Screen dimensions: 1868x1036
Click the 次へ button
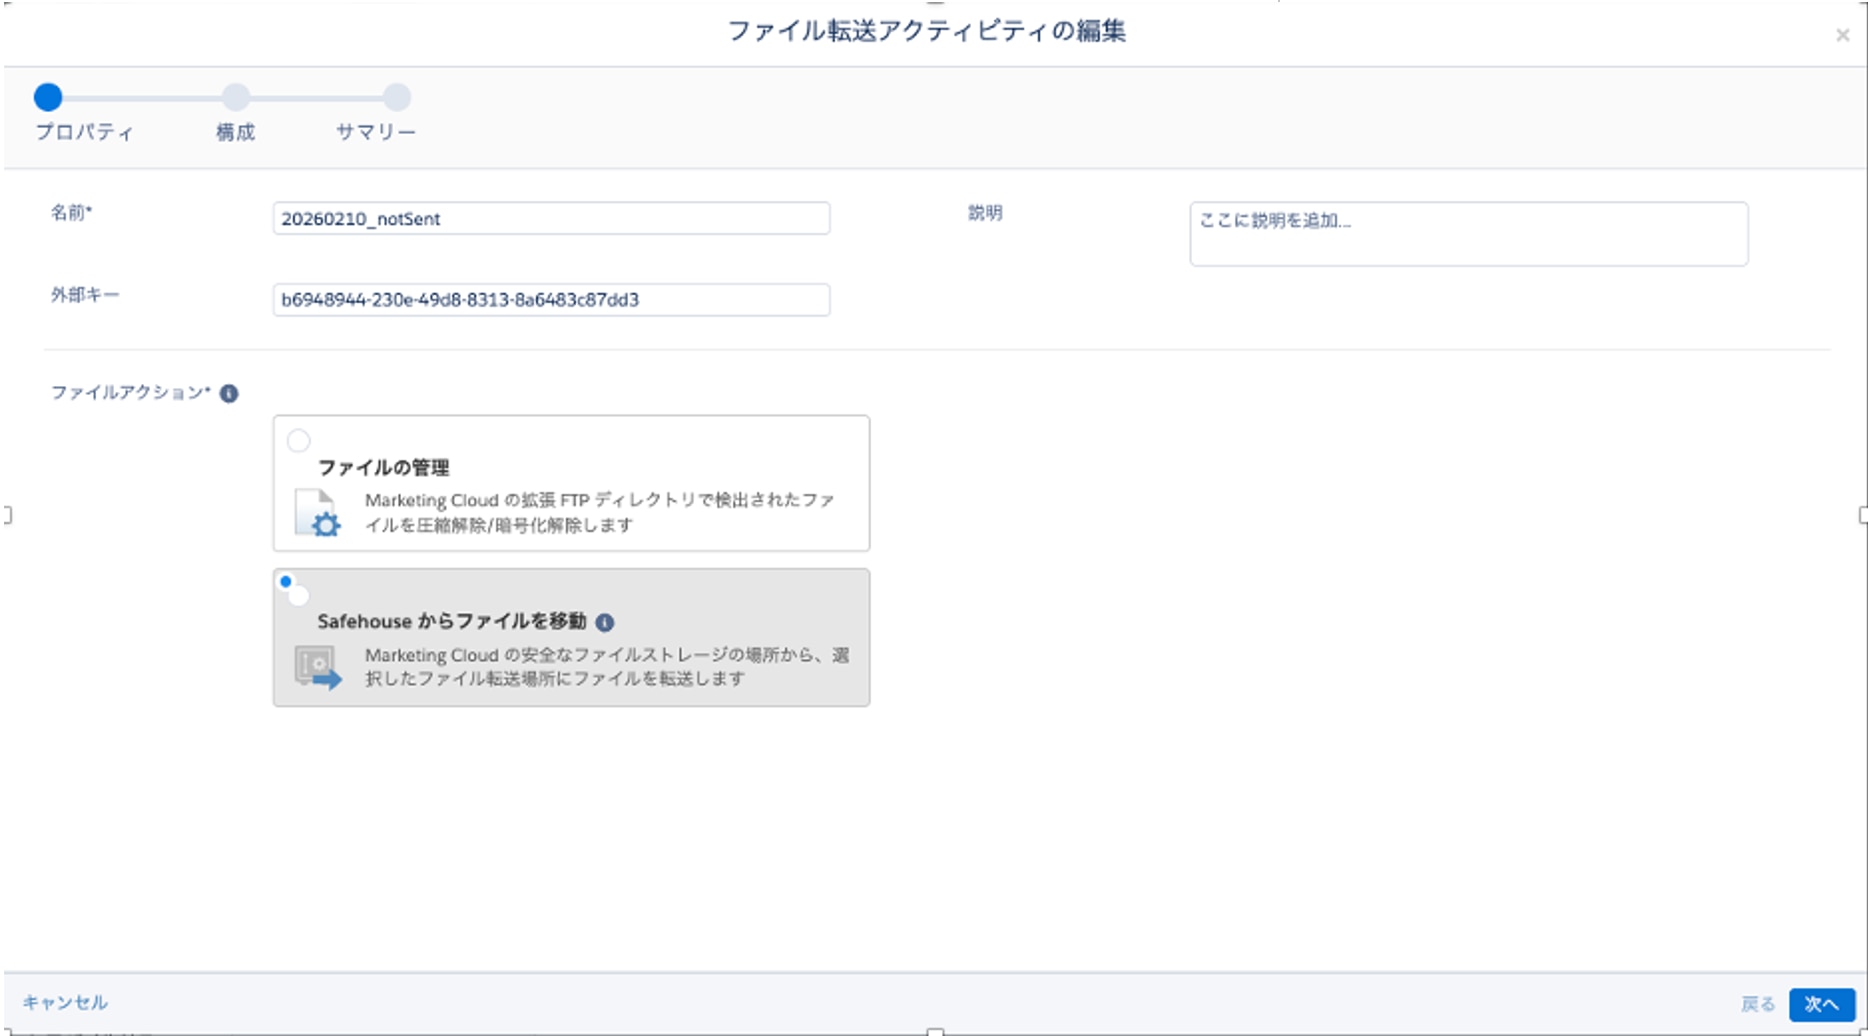click(1821, 1004)
